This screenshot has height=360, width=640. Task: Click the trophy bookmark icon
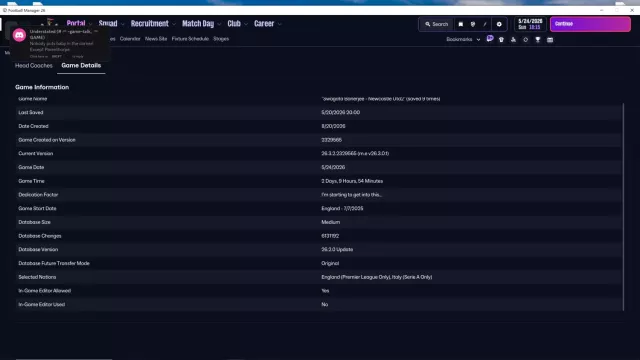click(538, 40)
